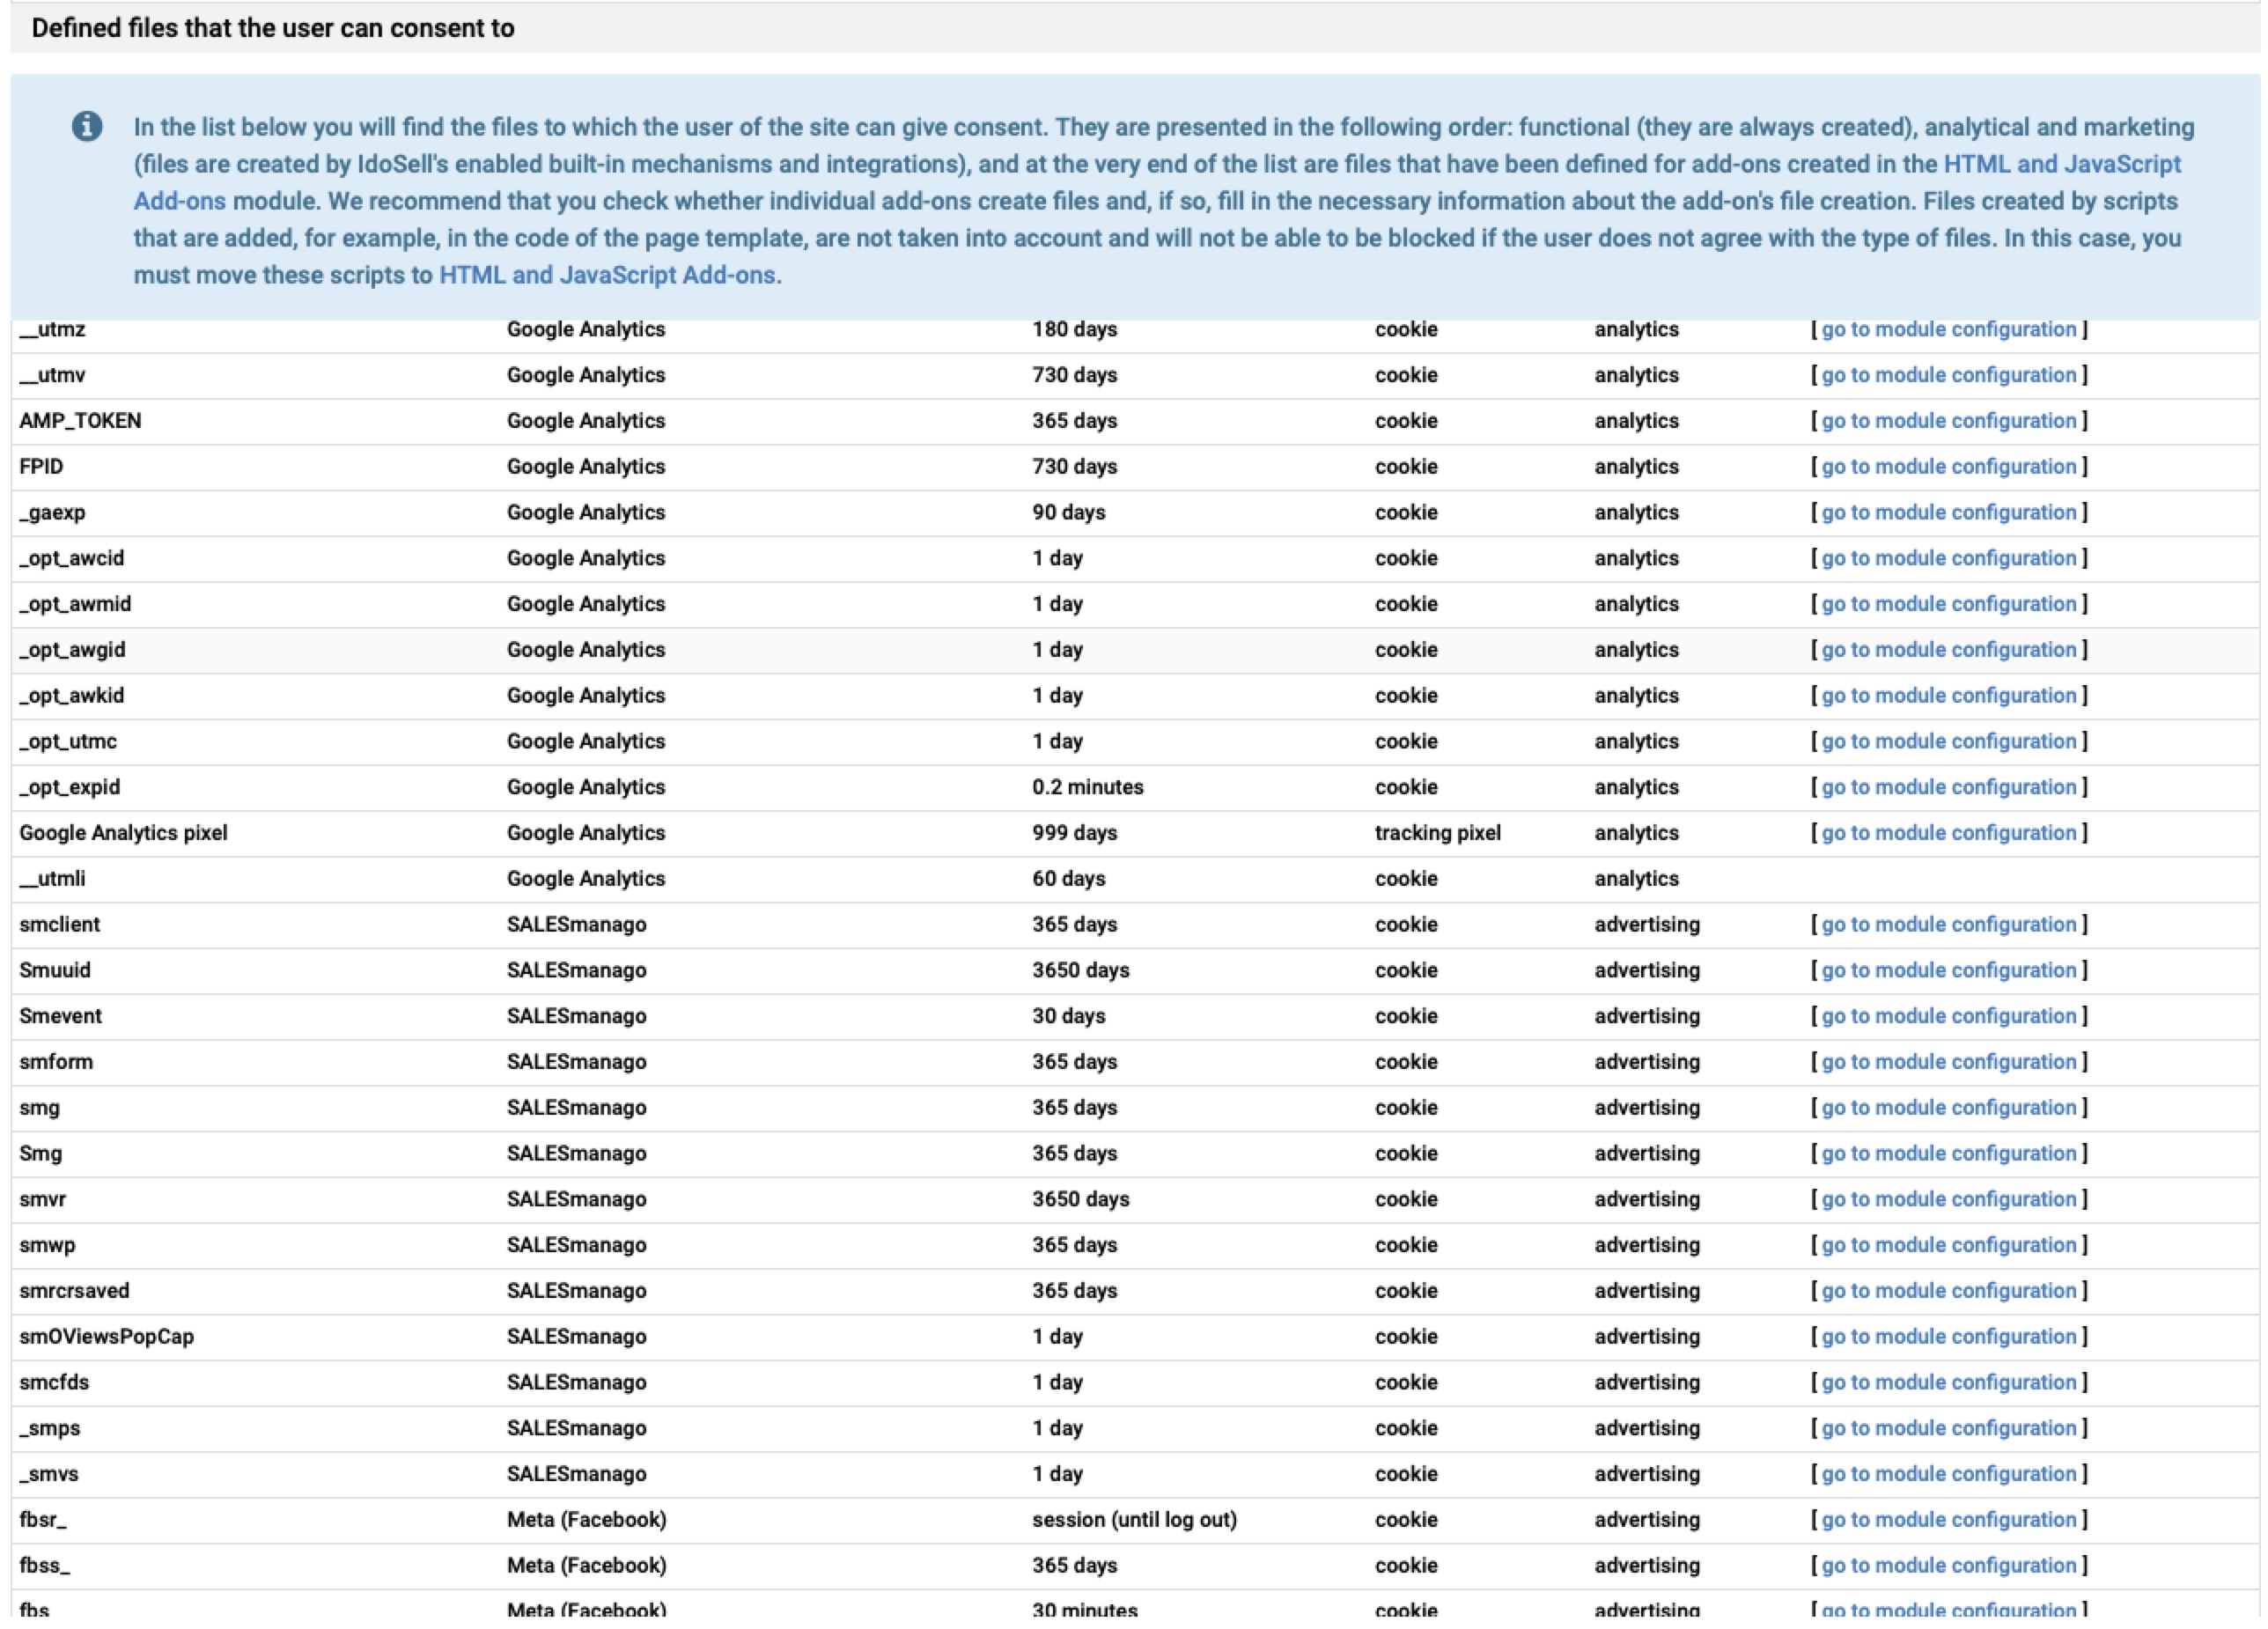The height and width of the screenshot is (1629, 2268).
Task: Open module configuration for _opt_utmc
Action: click(1948, 742)
